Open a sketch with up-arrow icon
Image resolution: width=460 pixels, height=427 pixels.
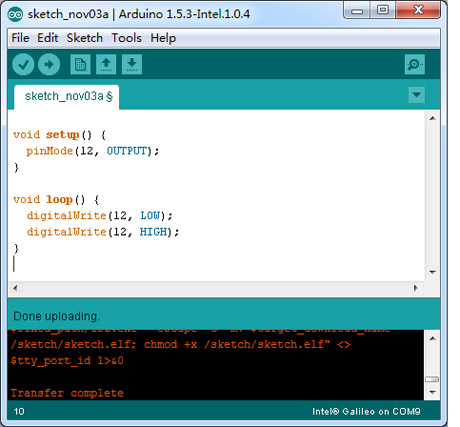(106, 64)
